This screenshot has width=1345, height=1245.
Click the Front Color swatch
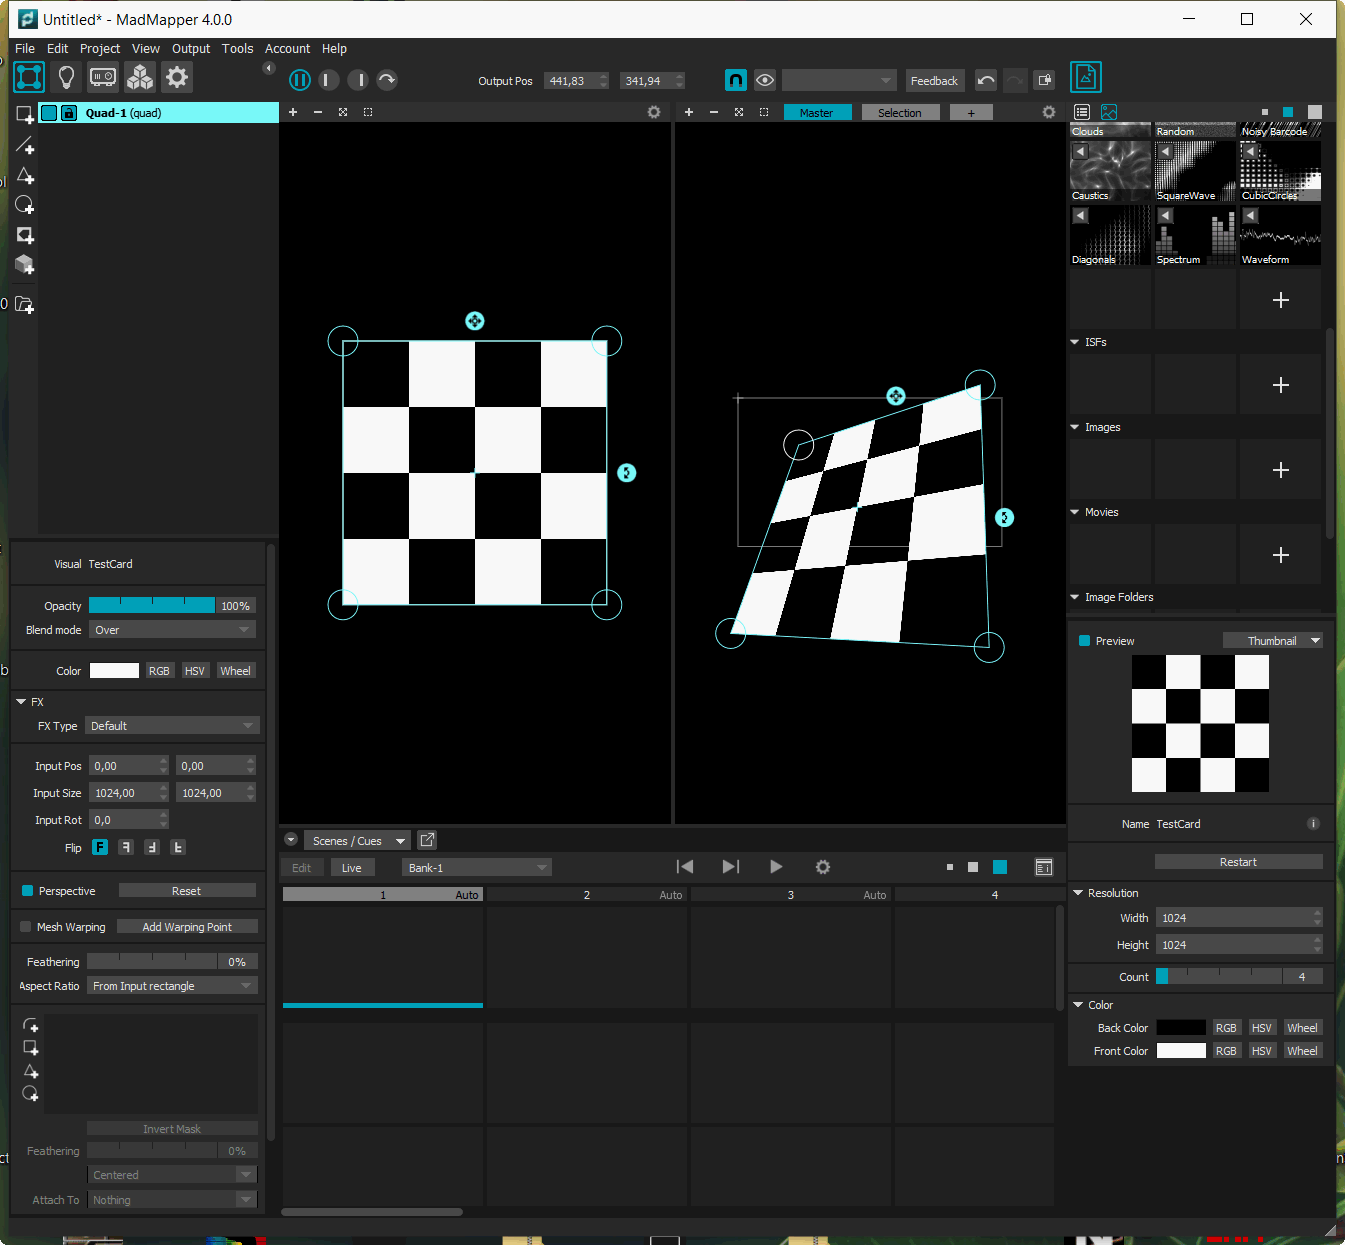point(1181,1051)
